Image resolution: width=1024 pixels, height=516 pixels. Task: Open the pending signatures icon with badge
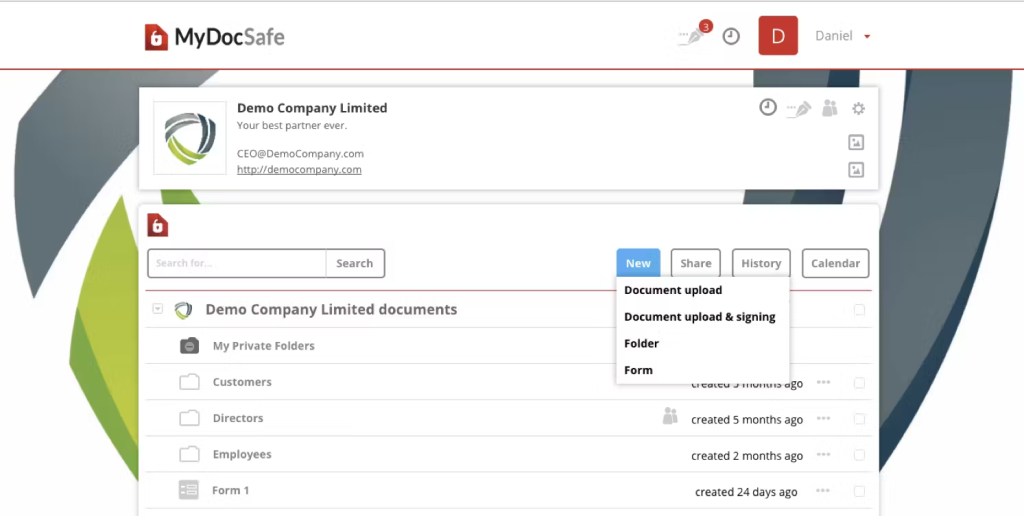[693, 36]
